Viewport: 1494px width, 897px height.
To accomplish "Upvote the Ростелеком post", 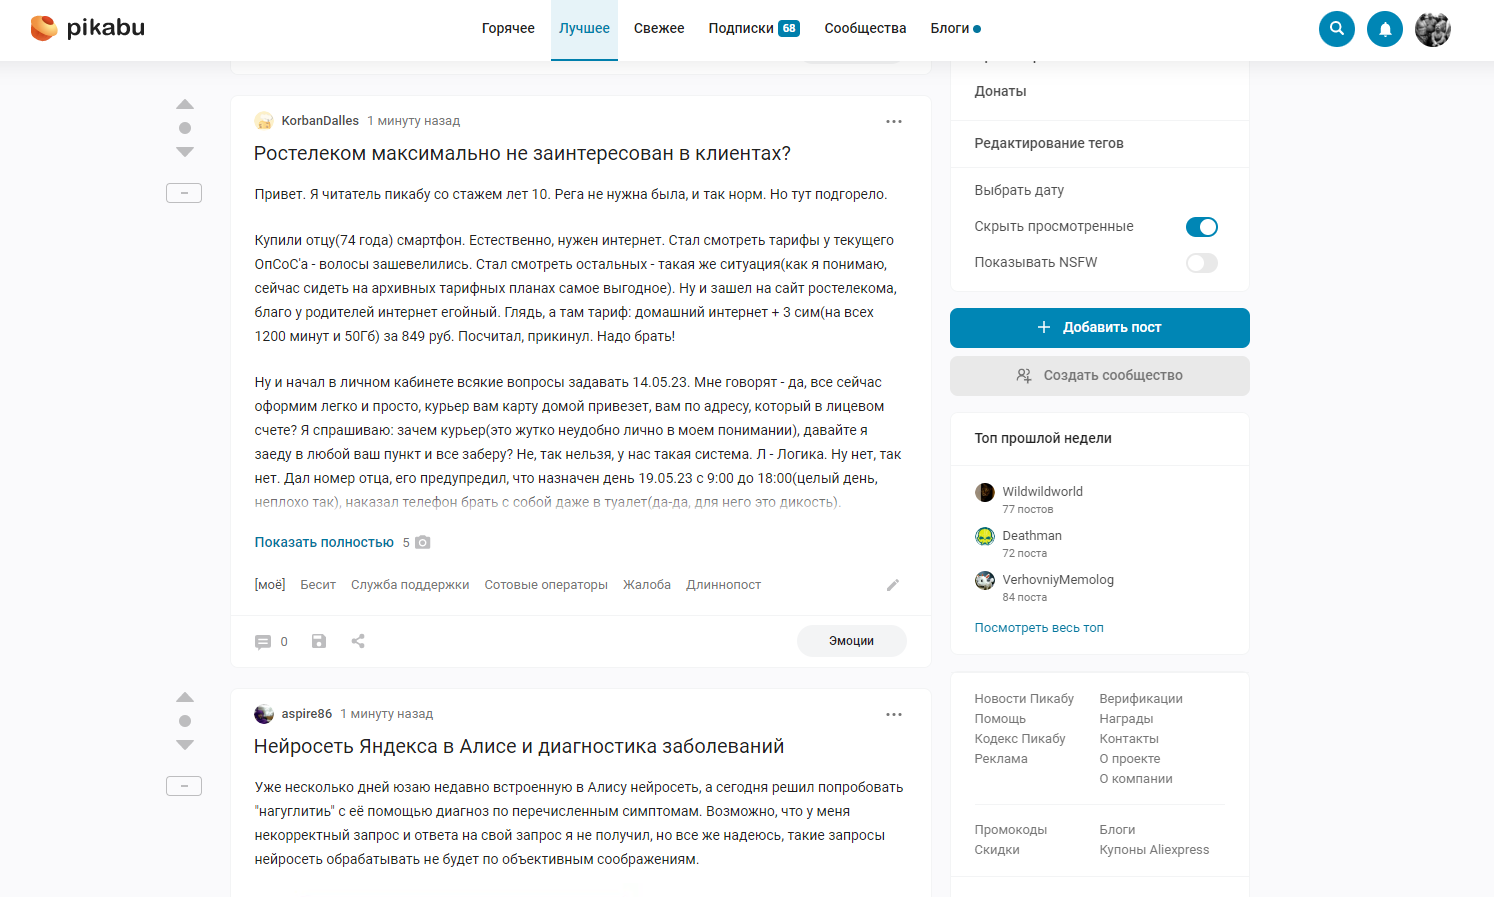I will pos(185,104).
